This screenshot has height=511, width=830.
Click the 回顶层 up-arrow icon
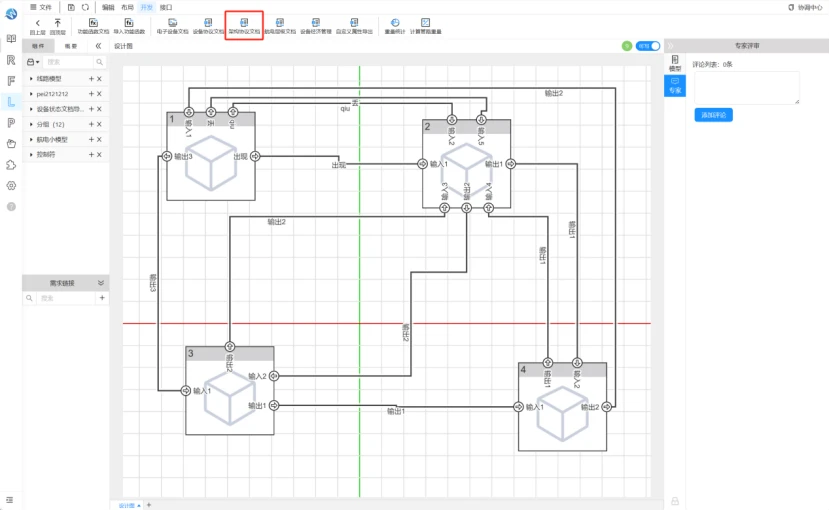coord(58,23)
